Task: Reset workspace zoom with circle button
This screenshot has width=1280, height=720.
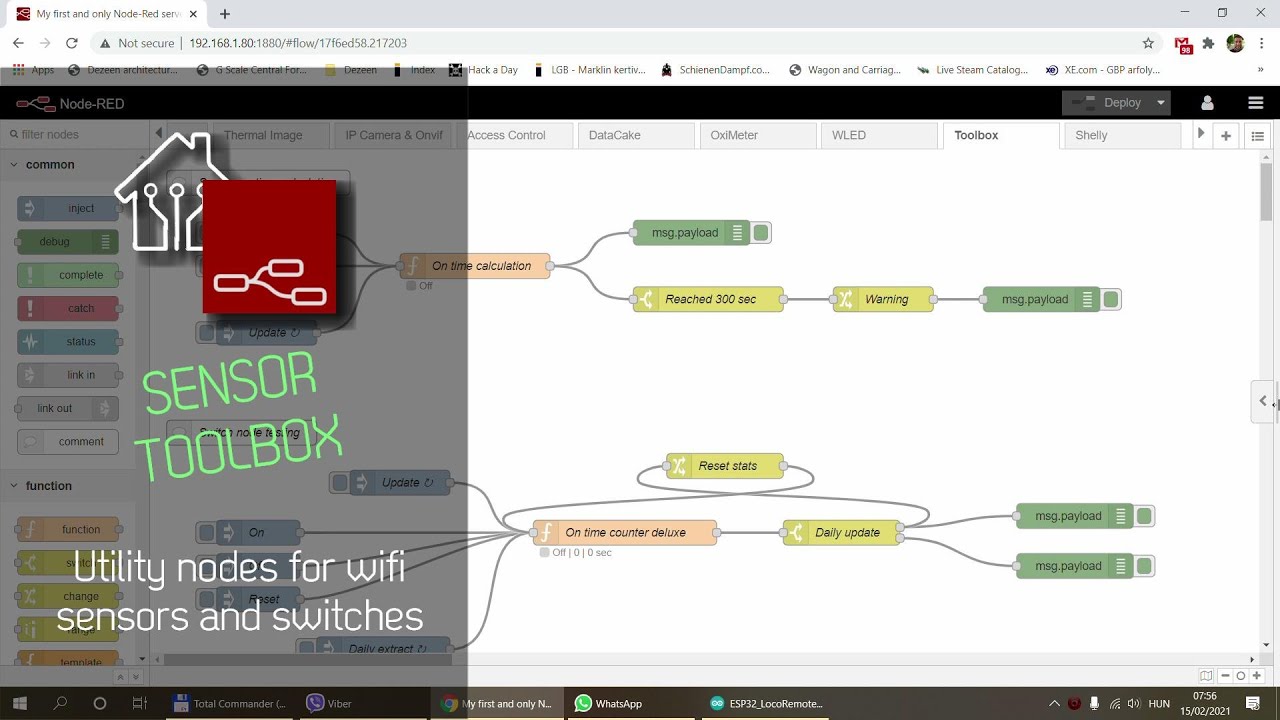Action: 1241,676
